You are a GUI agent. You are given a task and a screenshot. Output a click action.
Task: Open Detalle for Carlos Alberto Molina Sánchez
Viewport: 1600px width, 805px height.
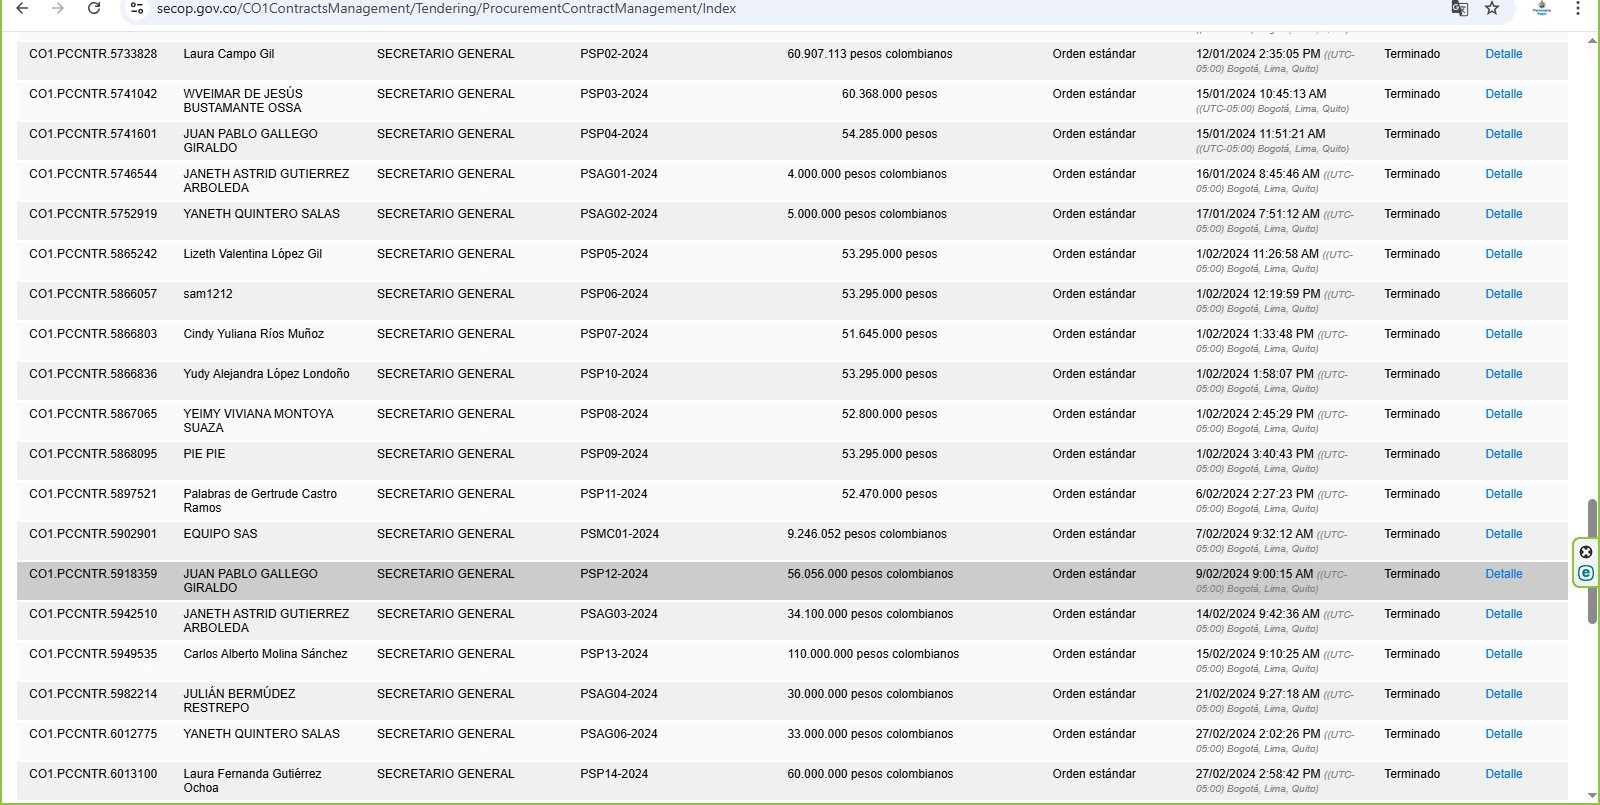[1503, 654]
